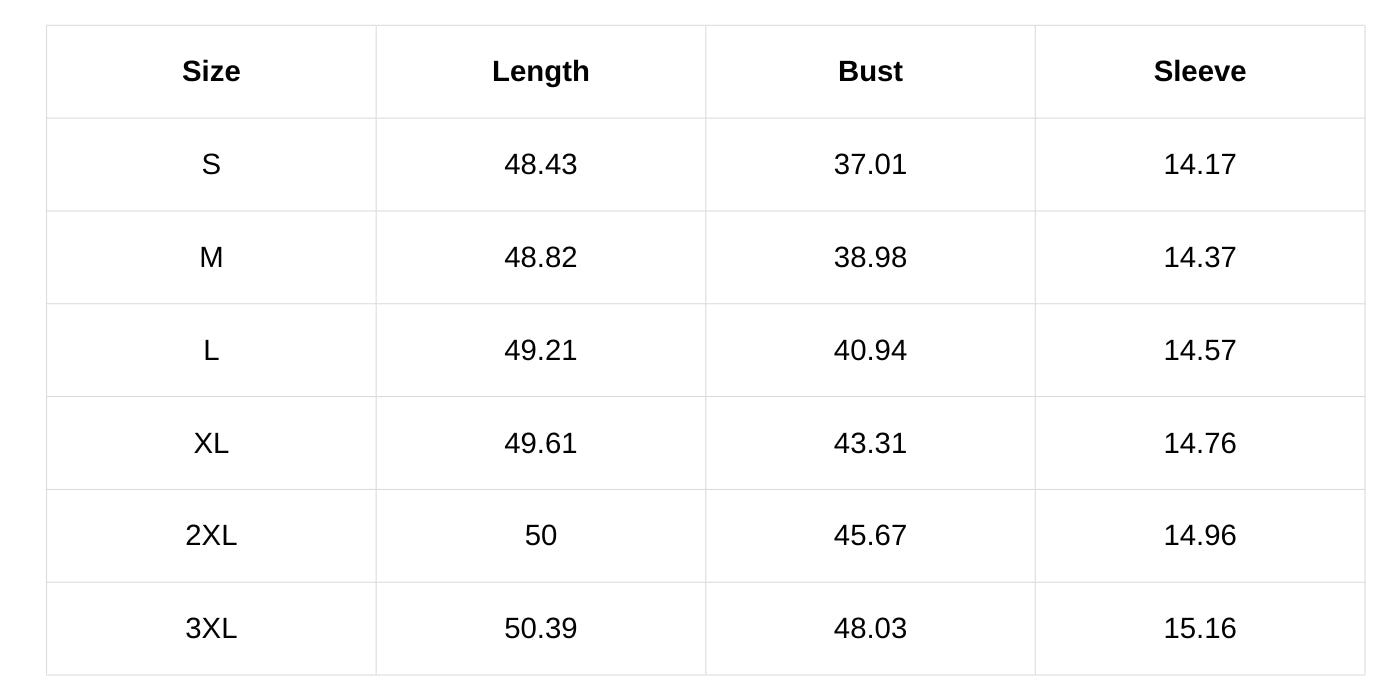
Task: Select the 49.21 length cell
Action: coord(540,350)
